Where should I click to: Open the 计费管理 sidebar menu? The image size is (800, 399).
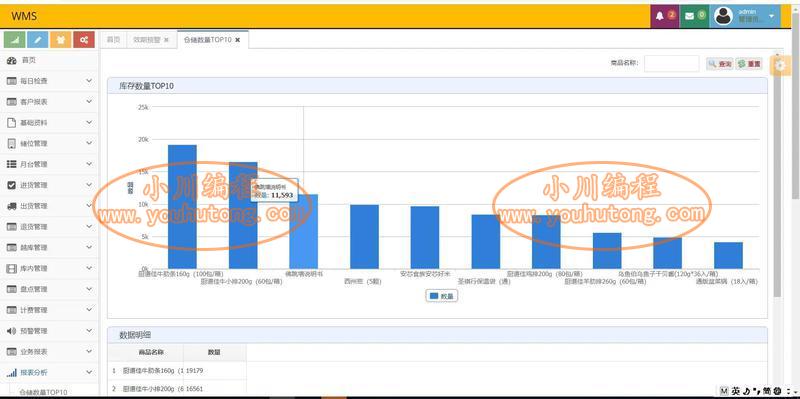point(49,310)
